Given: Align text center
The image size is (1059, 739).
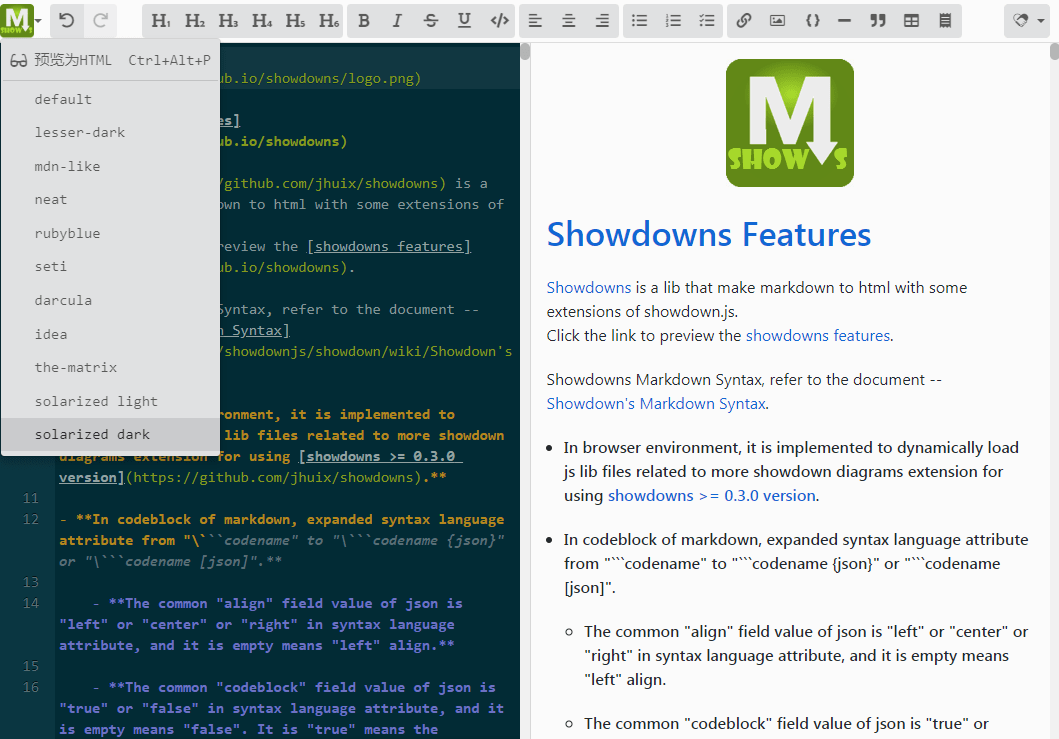Looking at the screenshot, I should point(569,20).
